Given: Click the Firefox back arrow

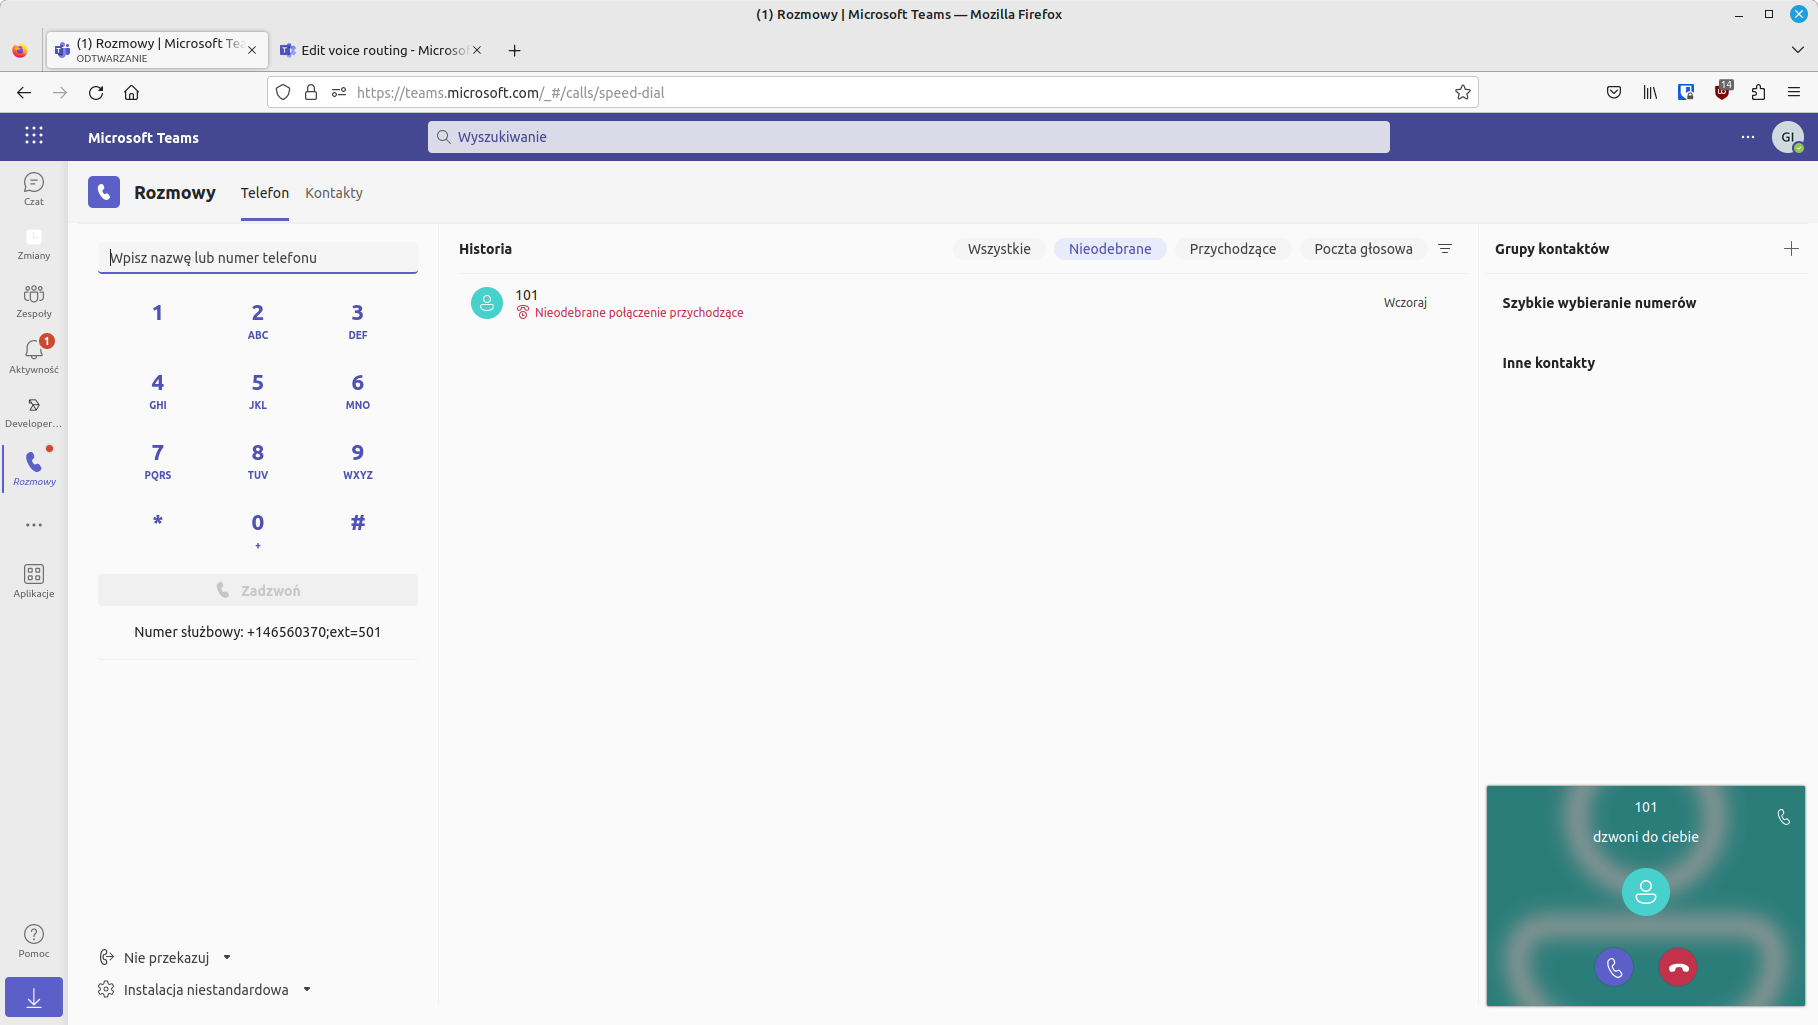Looking at the screenshot, I should (24, 92).
